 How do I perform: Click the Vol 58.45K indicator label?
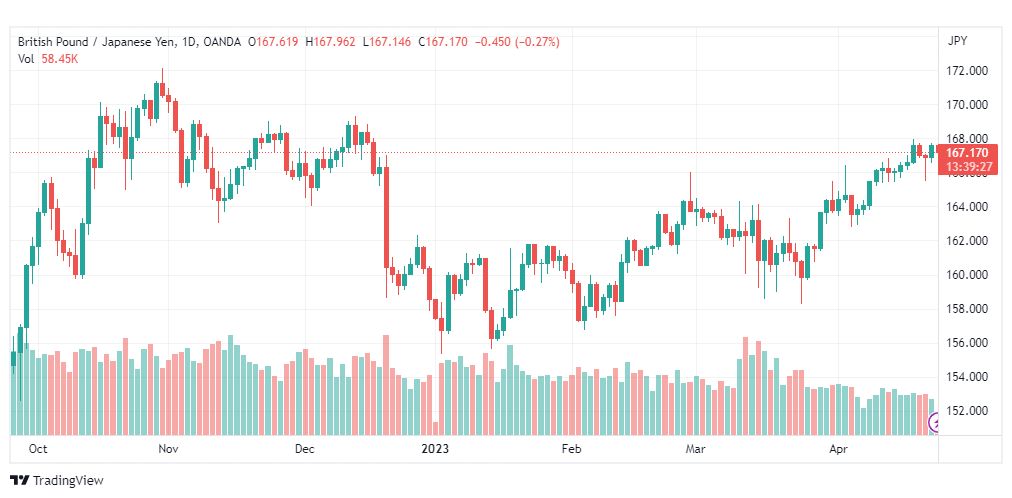(48, 58)
